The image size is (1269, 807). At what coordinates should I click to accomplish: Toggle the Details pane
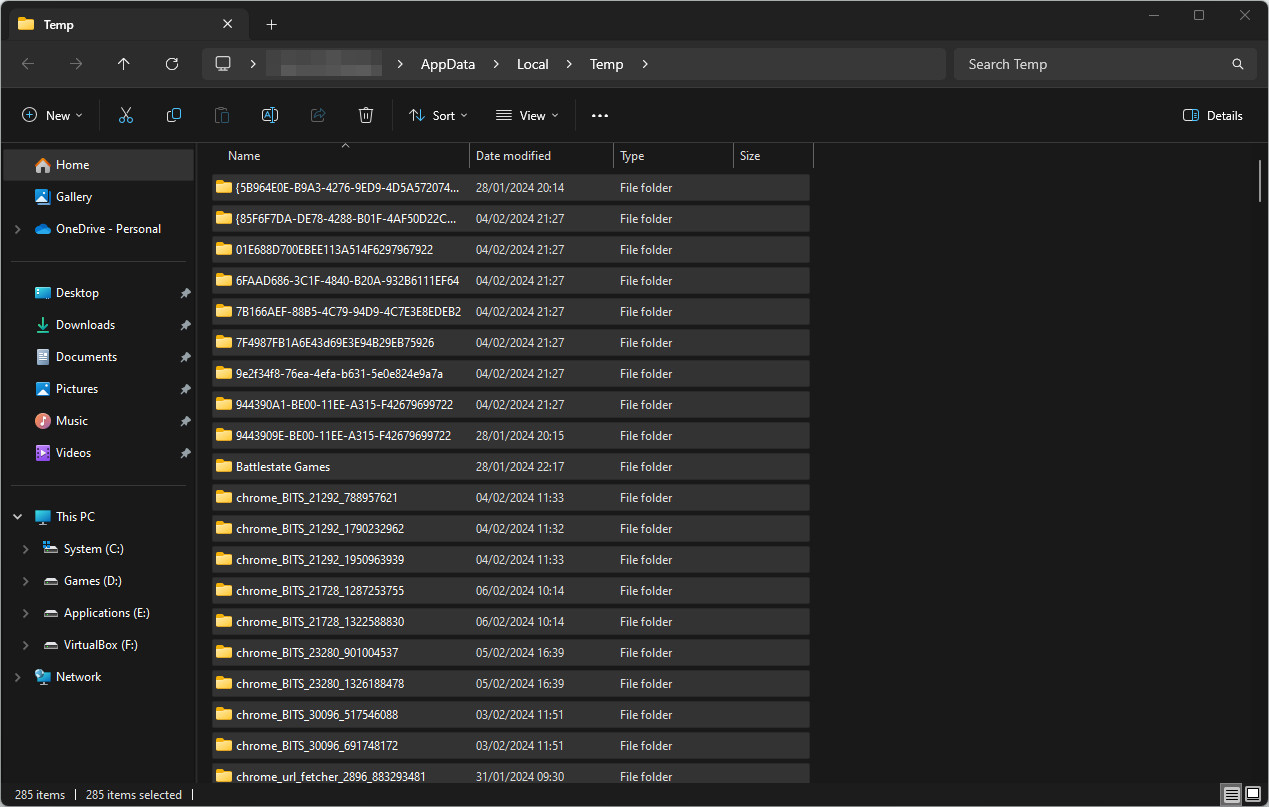(x=1212, y=116)
